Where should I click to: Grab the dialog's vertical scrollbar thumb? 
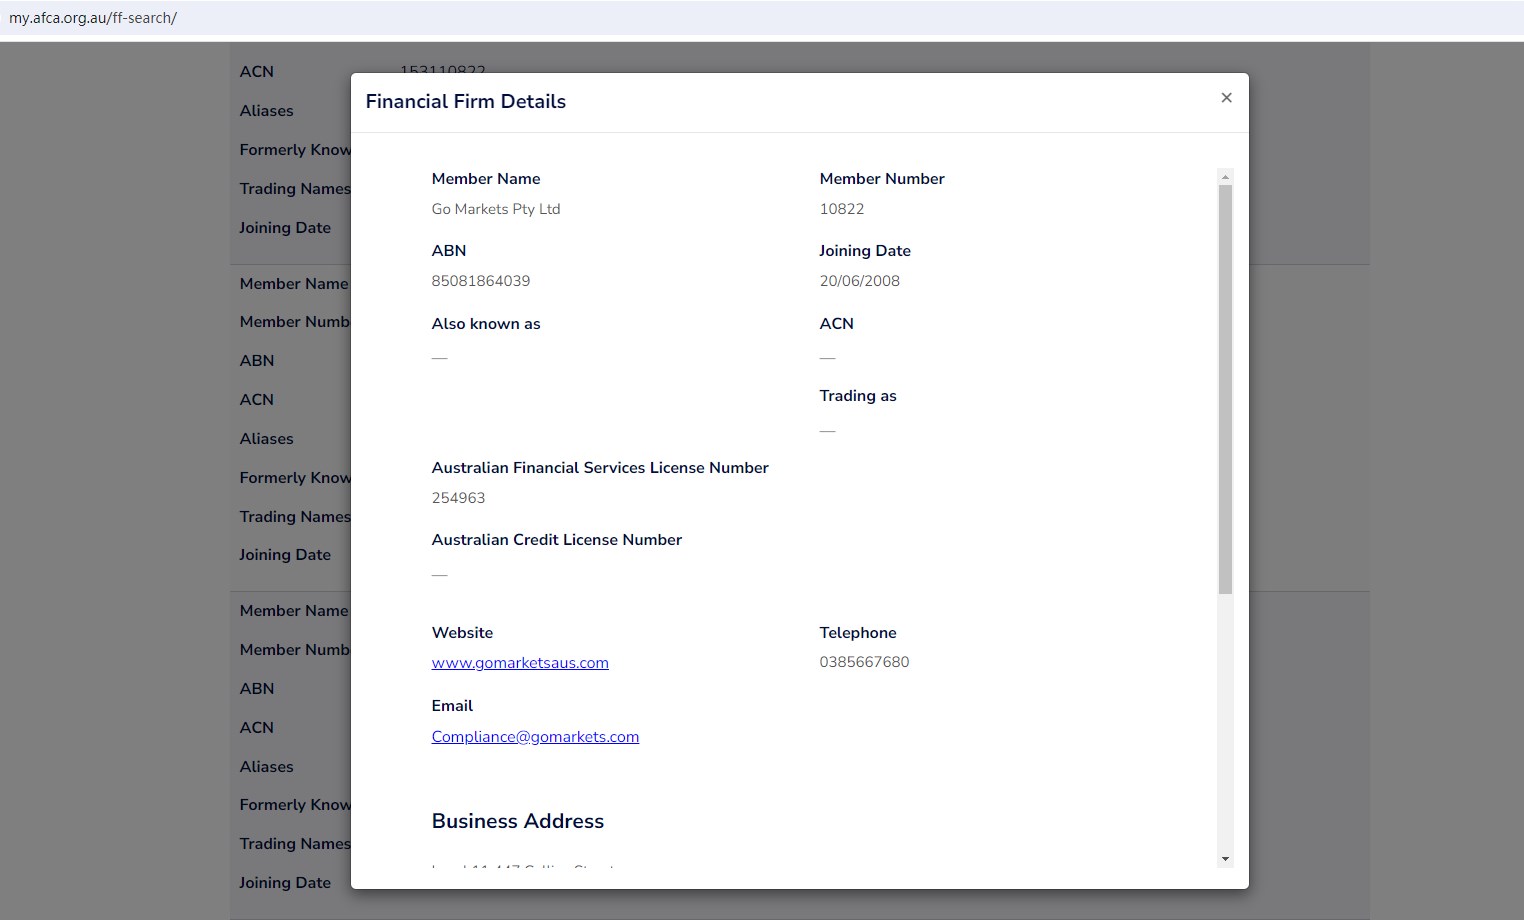click(x=1225, y=389)
